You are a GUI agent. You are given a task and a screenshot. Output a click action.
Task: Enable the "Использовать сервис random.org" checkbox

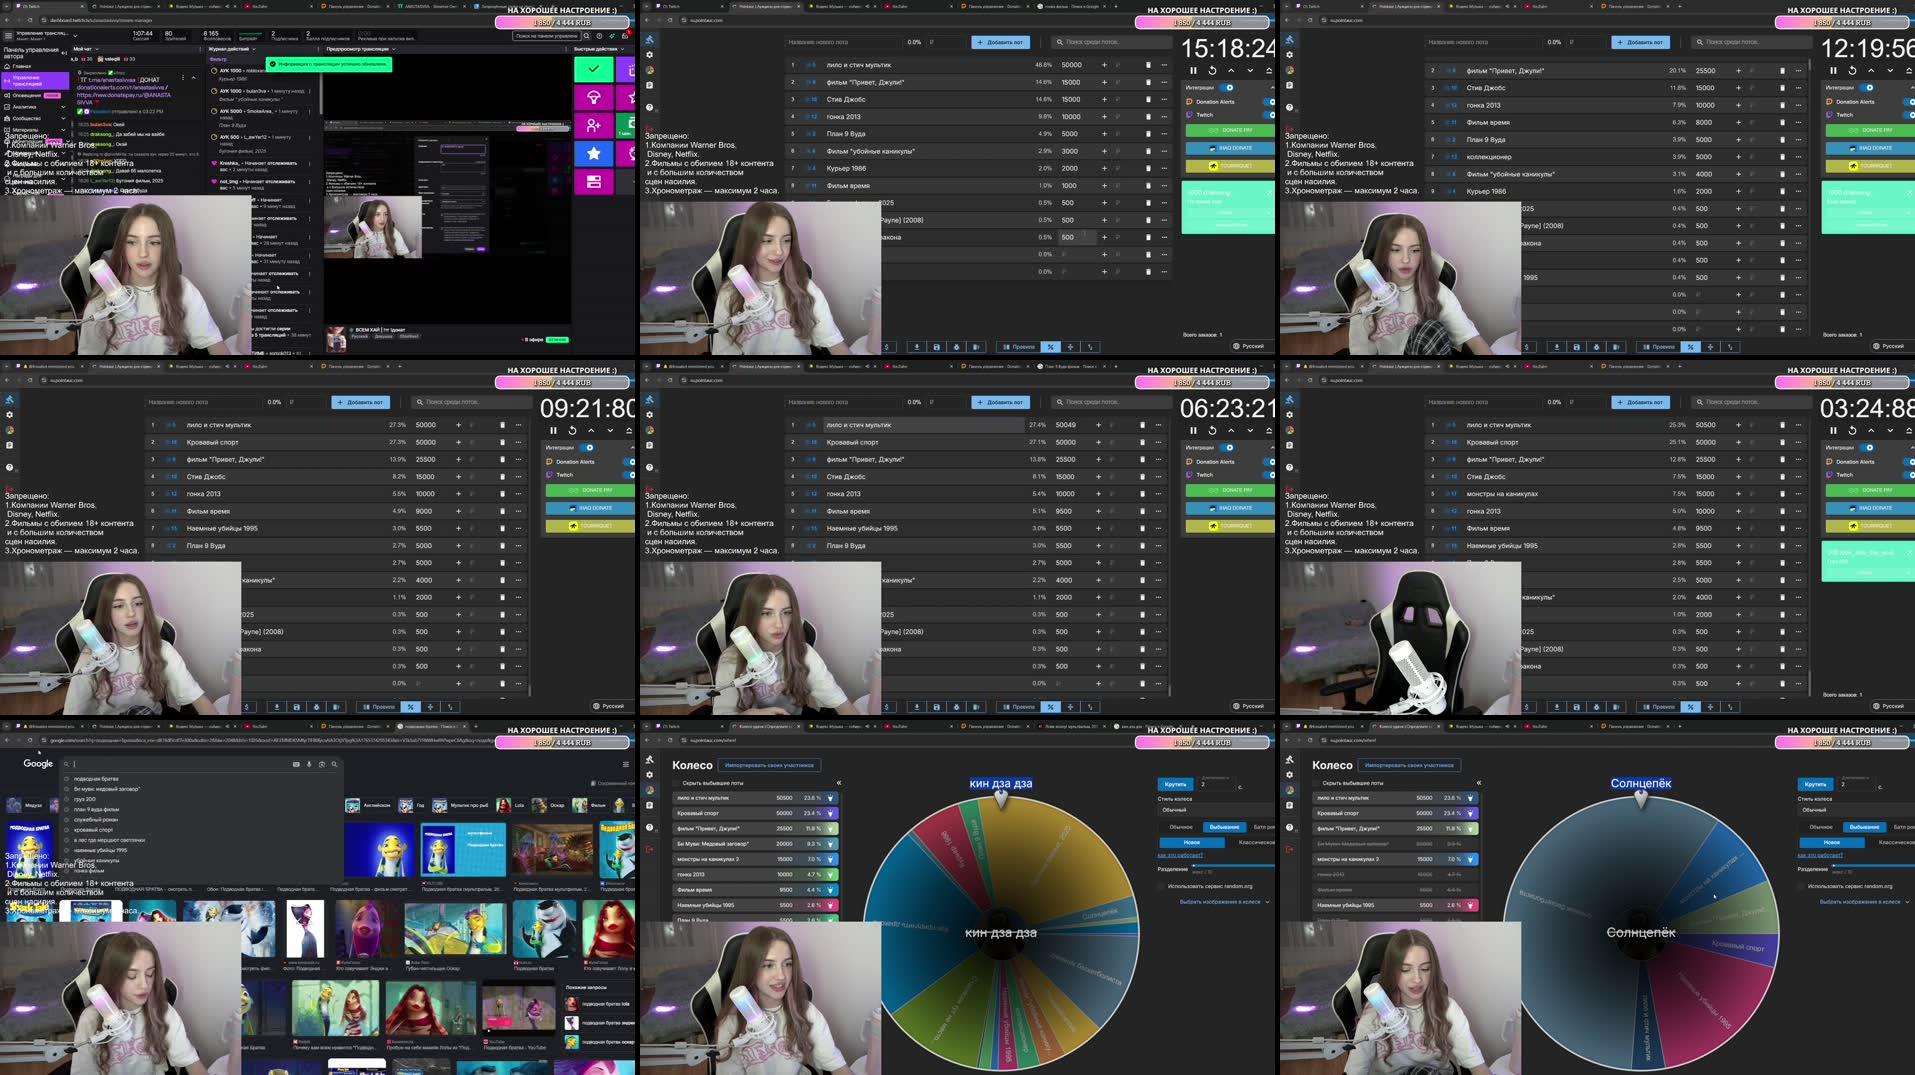pyautogui.click(x=1161, y=887)
